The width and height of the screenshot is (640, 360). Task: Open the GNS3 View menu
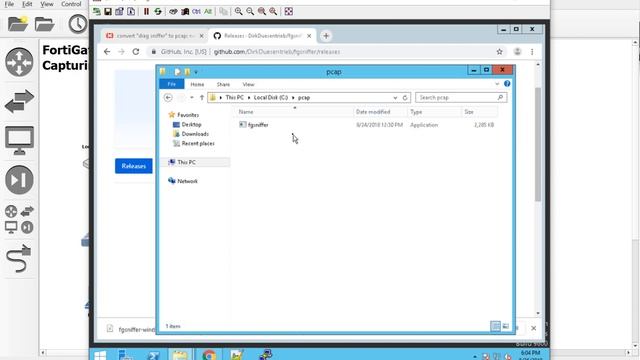[47, 4]
